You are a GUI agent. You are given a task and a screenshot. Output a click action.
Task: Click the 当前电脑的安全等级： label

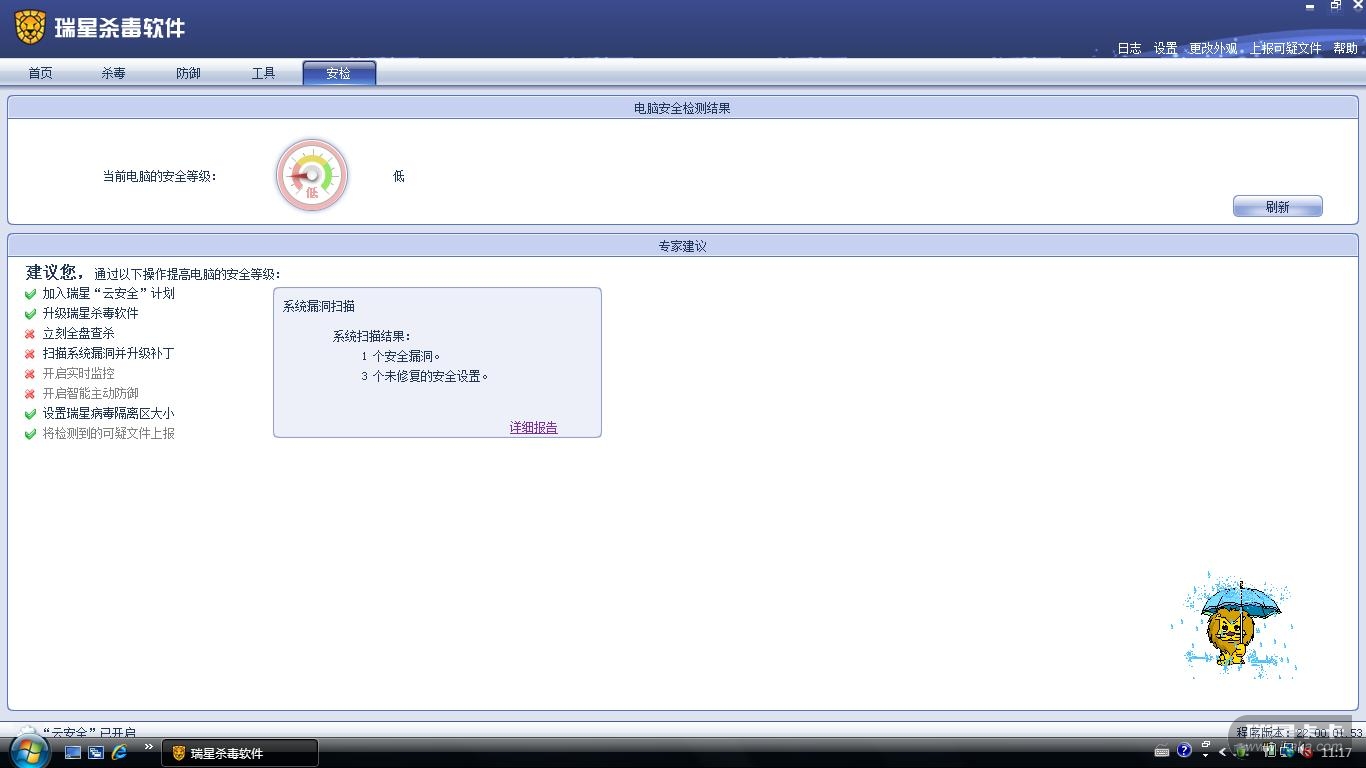[160, 176]
